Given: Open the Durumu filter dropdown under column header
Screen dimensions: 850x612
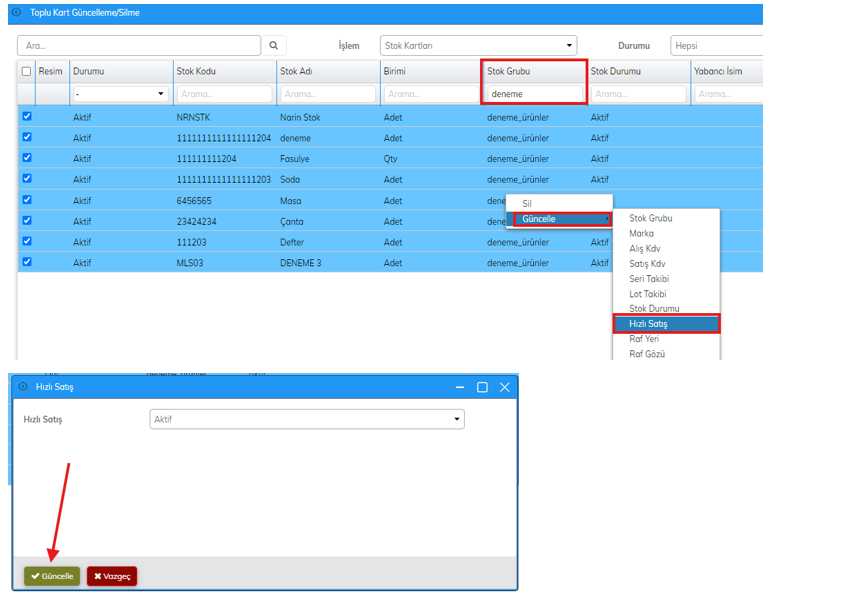Looking at the screenshot, I should [x=120, y=94].
